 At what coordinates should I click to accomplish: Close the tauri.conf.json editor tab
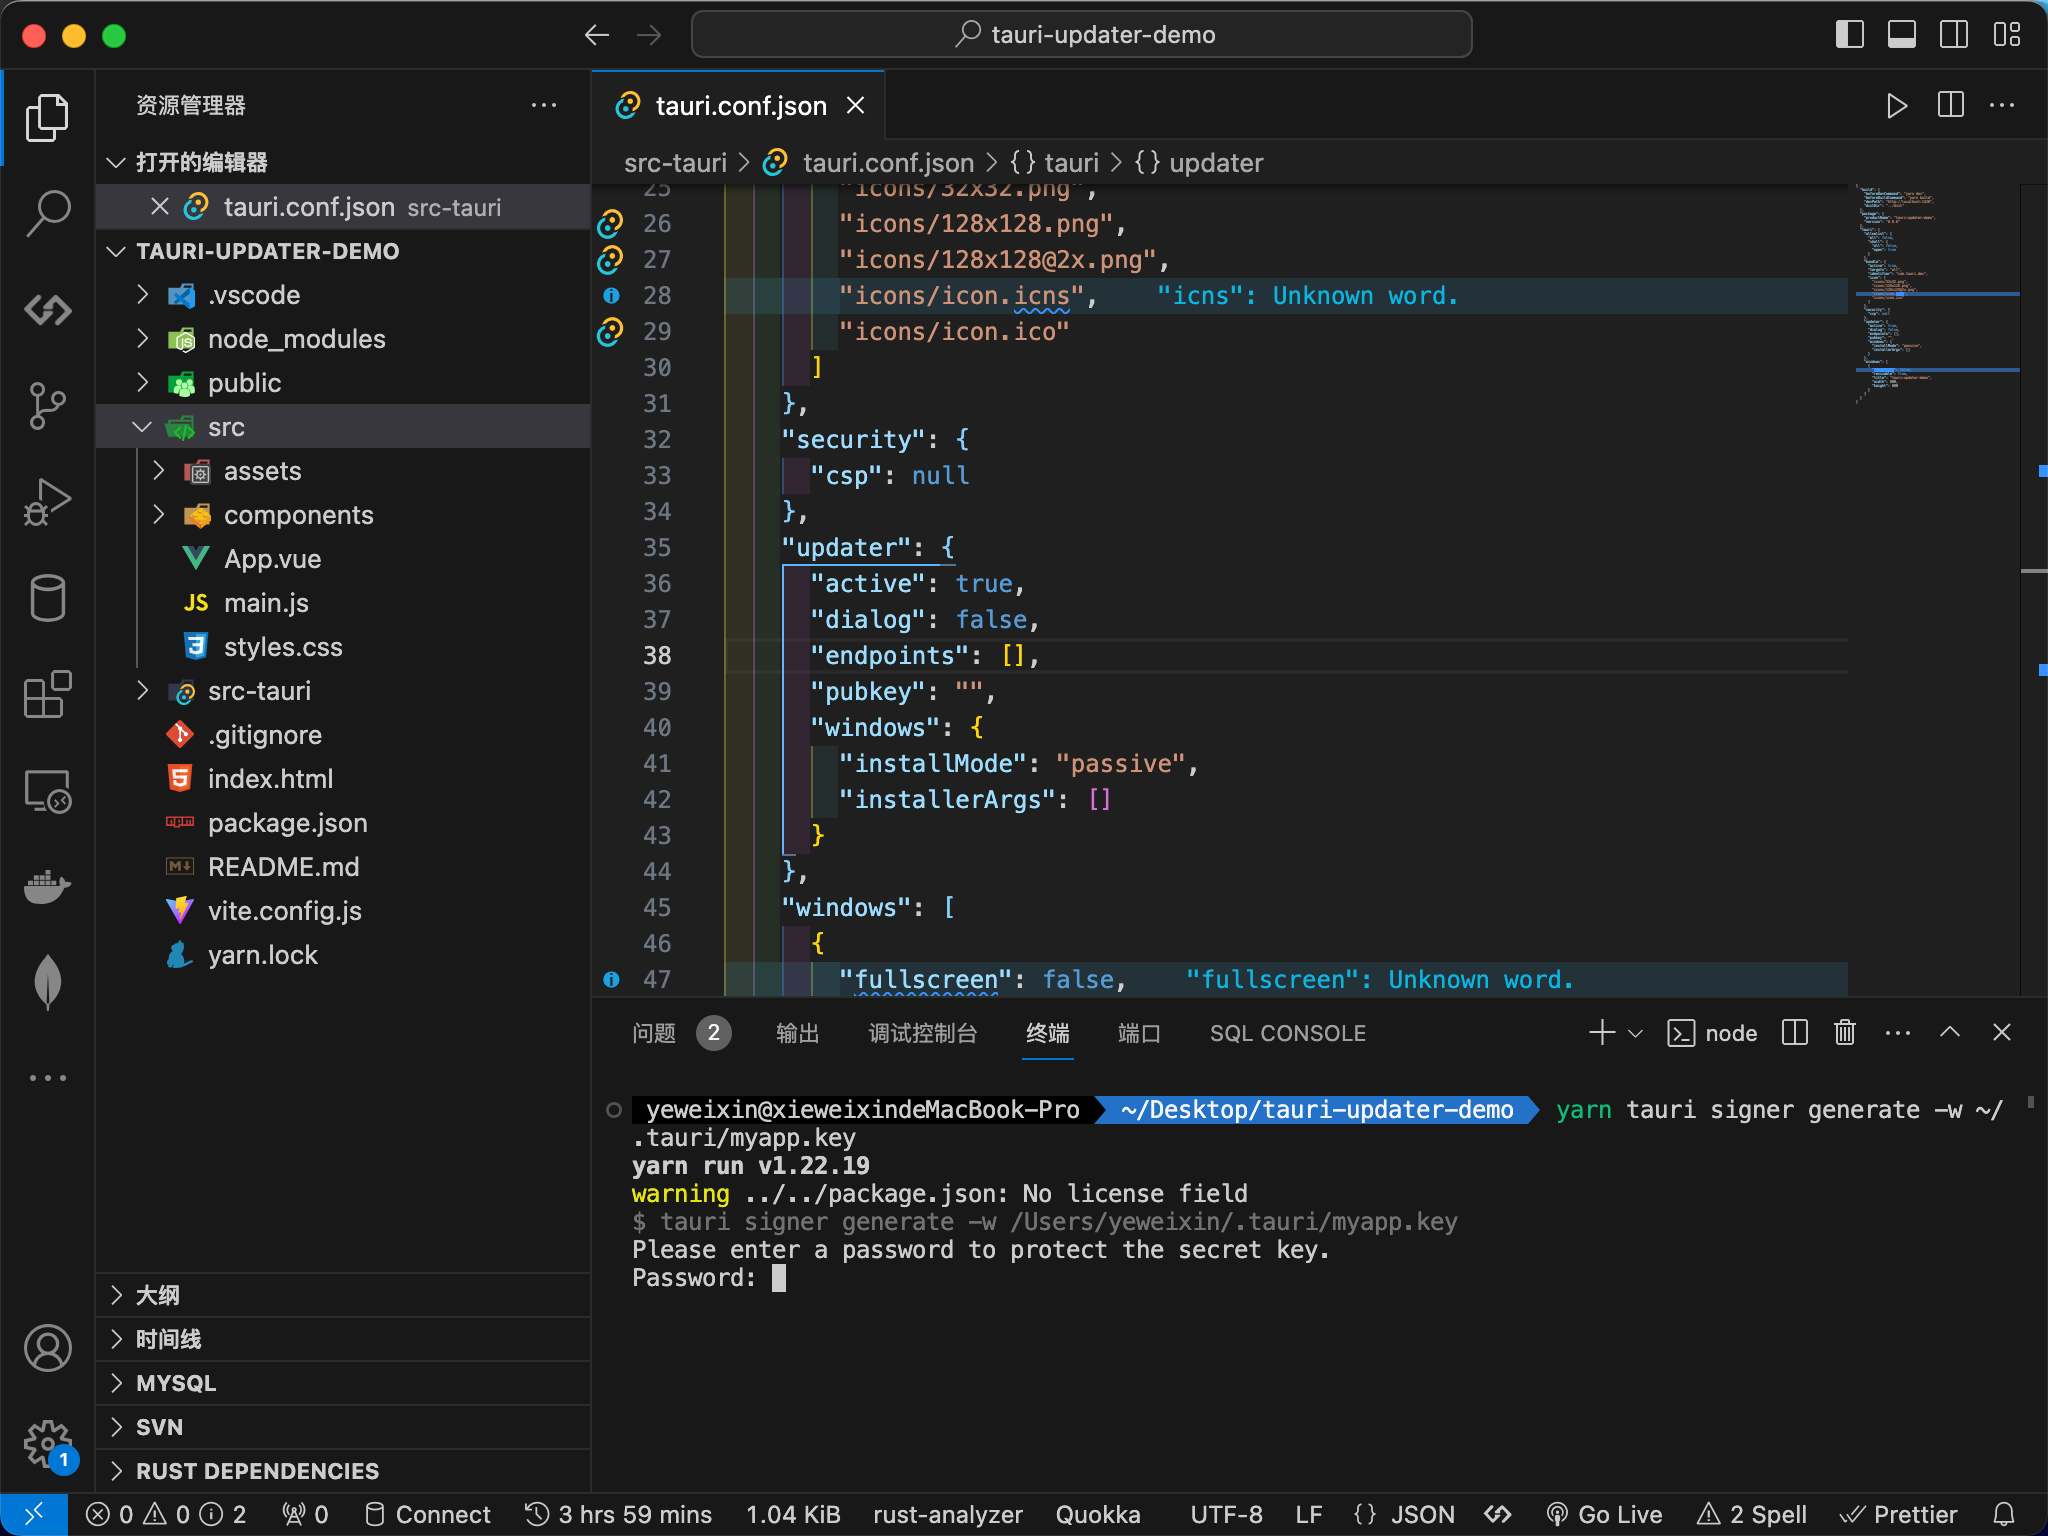856,105
